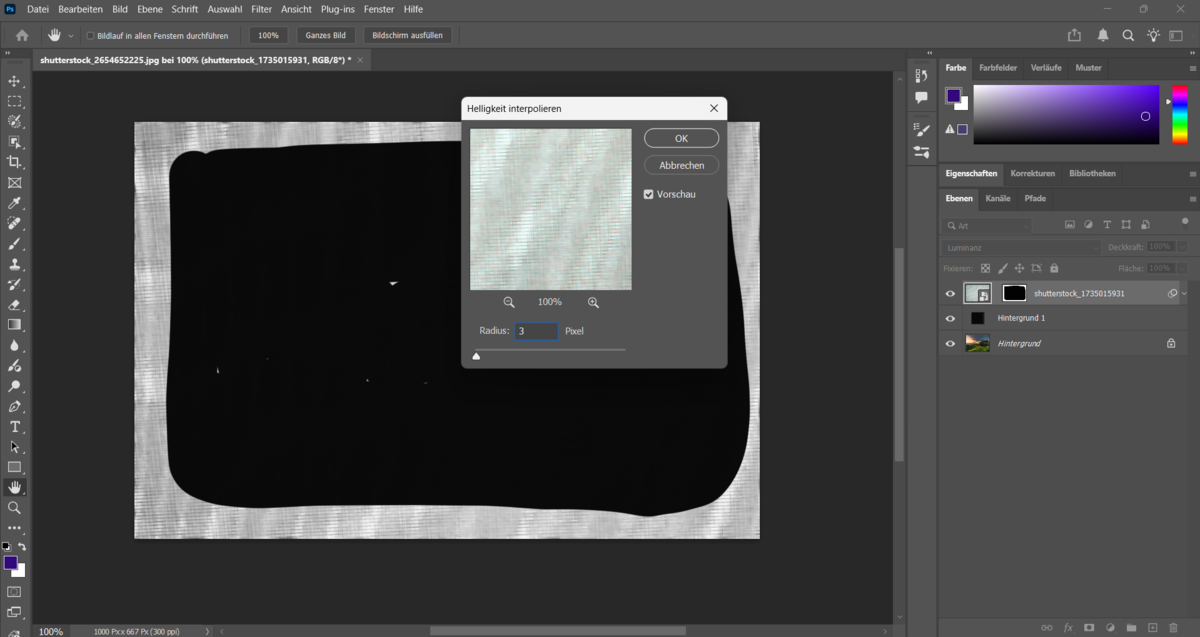Open the Luminanz blend mode dropdown
The height and width of the screenshot is (637, 1200).
coord(1020,246)
